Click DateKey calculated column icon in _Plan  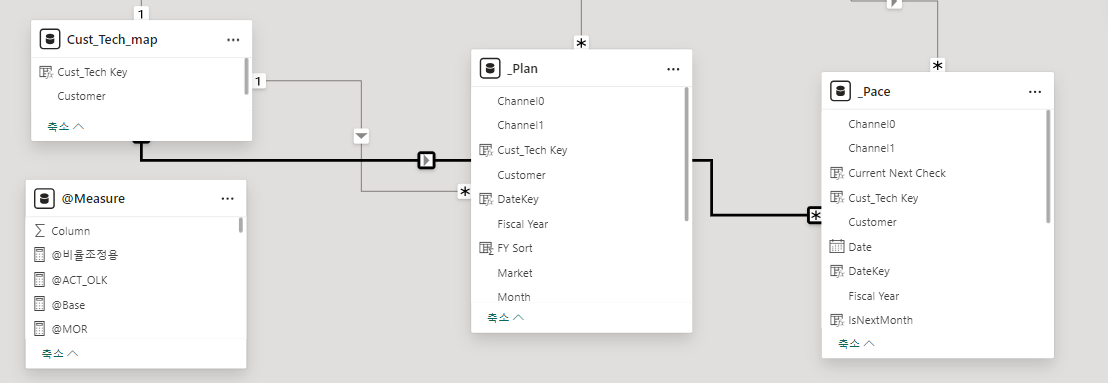[x=486, y=199]
